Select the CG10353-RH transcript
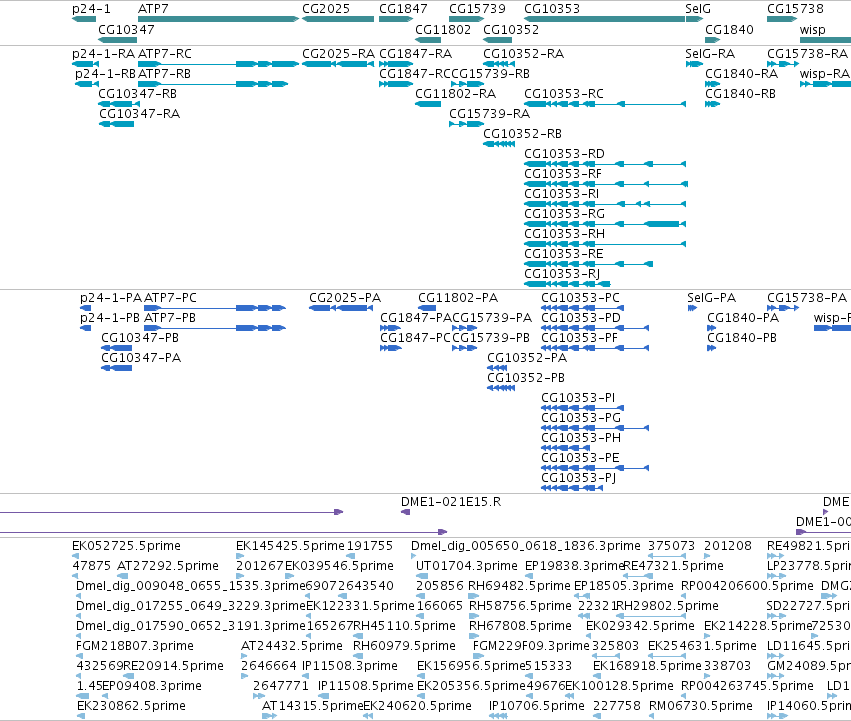The image size is (851, 721). (605, 244)
